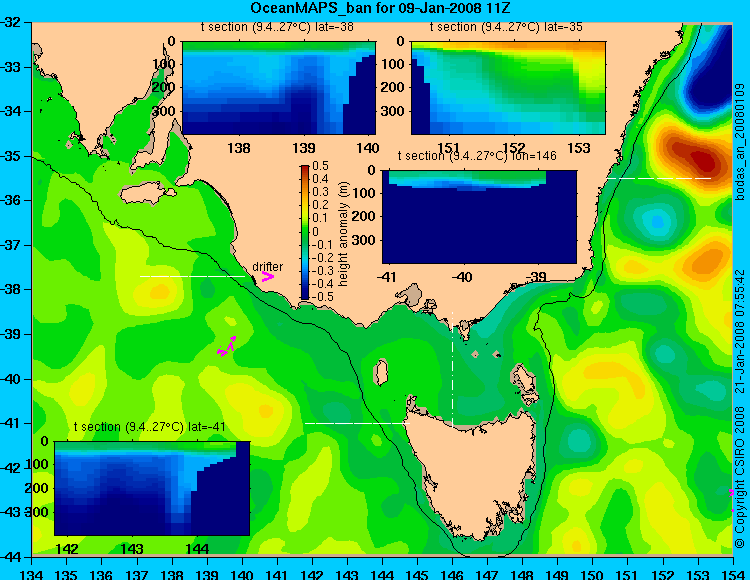Click the dark red eddy off the east coast
The width and height of the screenshot is (750, 580).
coord(694,156)
